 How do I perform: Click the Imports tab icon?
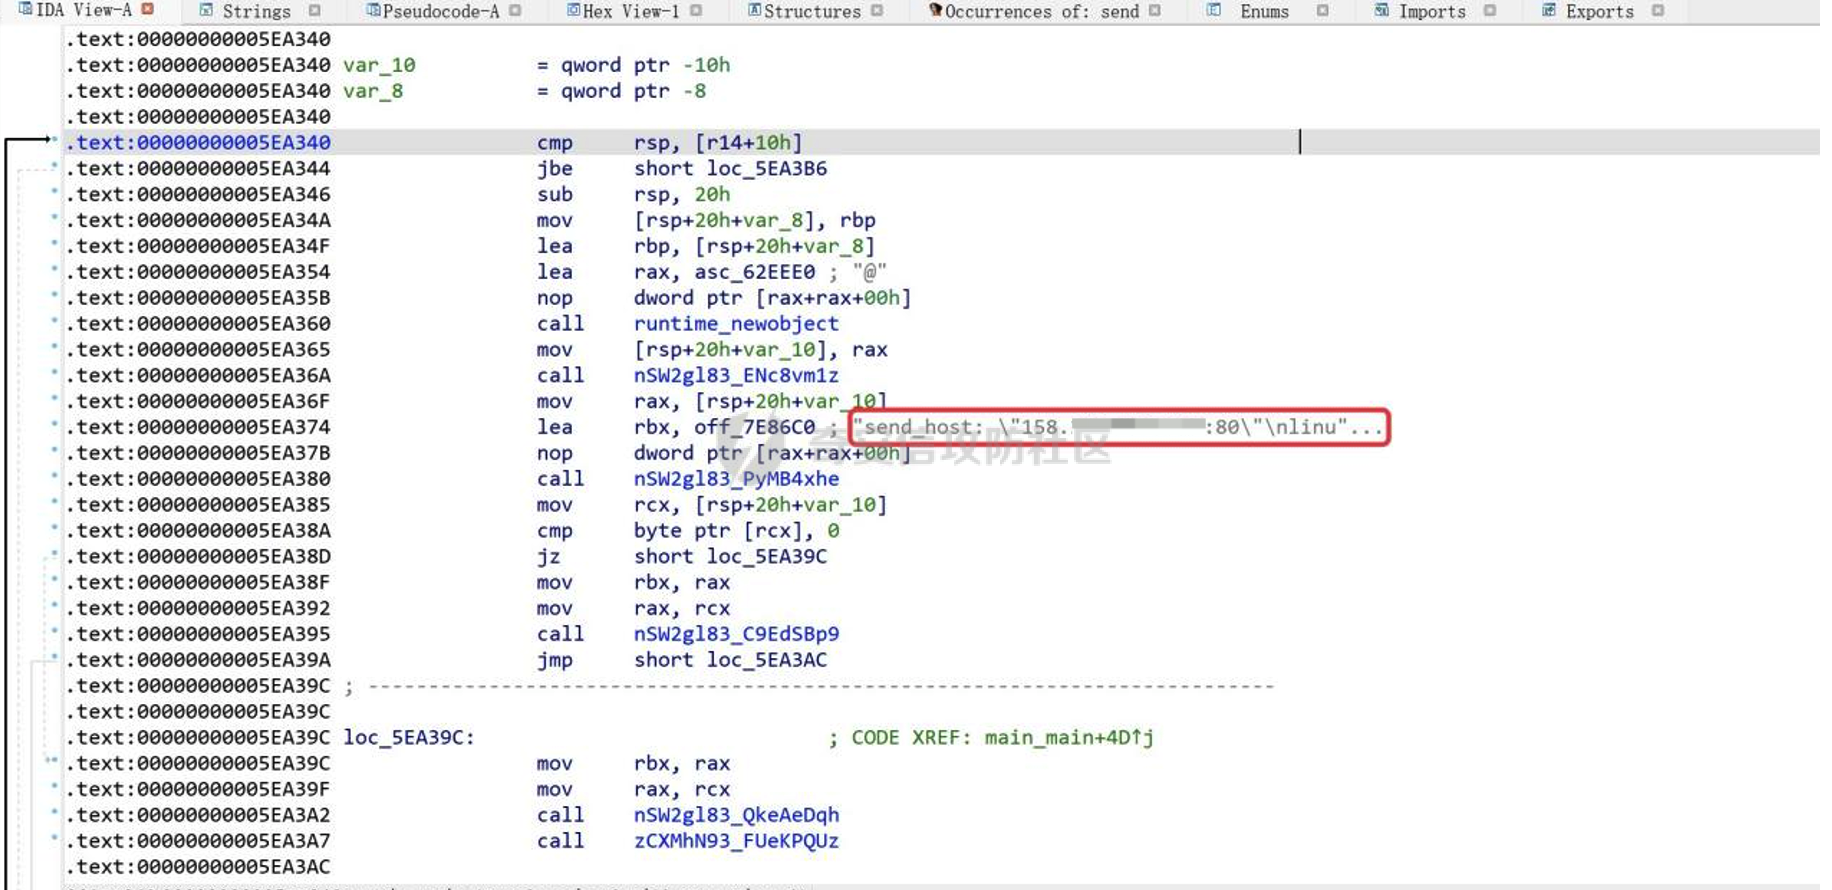coord(1381,11)
